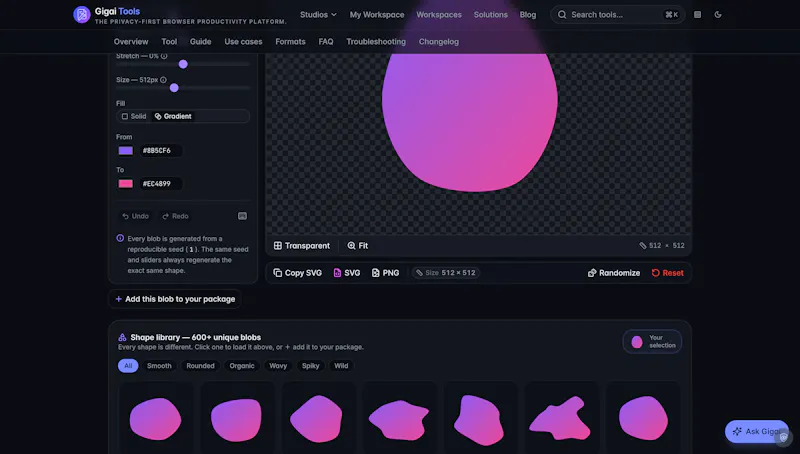This screenshot has width=800, height=454.
Task: Edit the From hex value #8B5CF6
Action: pyautogui.click(x=160, y=150)
